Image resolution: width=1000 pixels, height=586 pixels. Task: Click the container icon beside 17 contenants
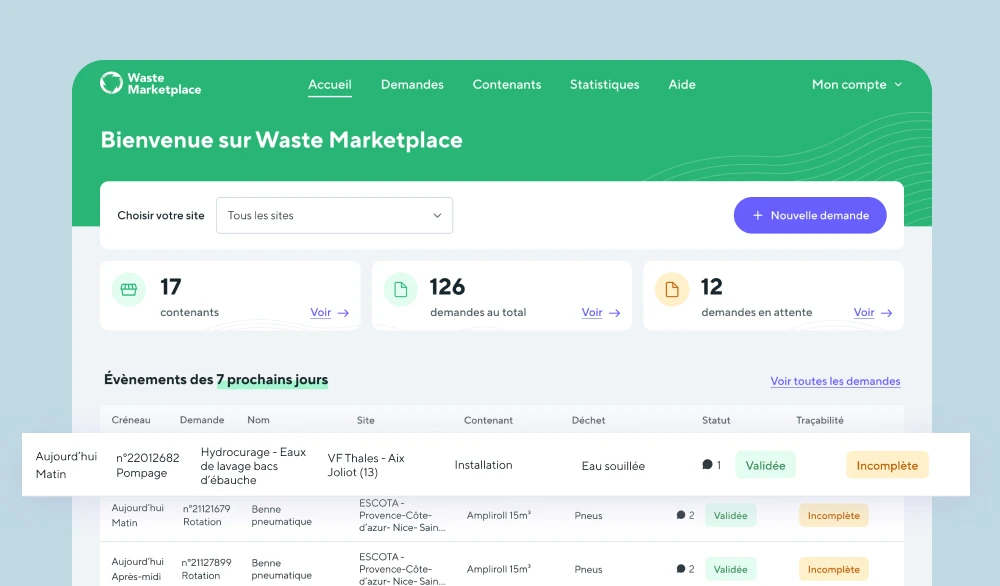pyautogui.click(x=129, y=289)
